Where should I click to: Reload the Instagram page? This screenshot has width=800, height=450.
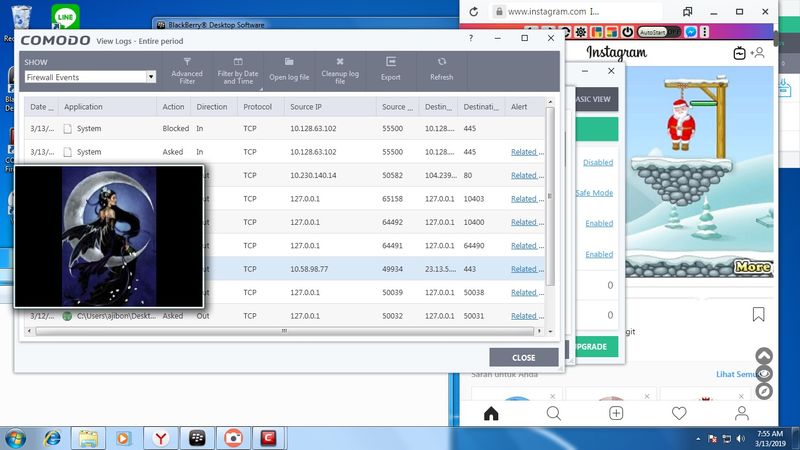[x=473, y=12]
